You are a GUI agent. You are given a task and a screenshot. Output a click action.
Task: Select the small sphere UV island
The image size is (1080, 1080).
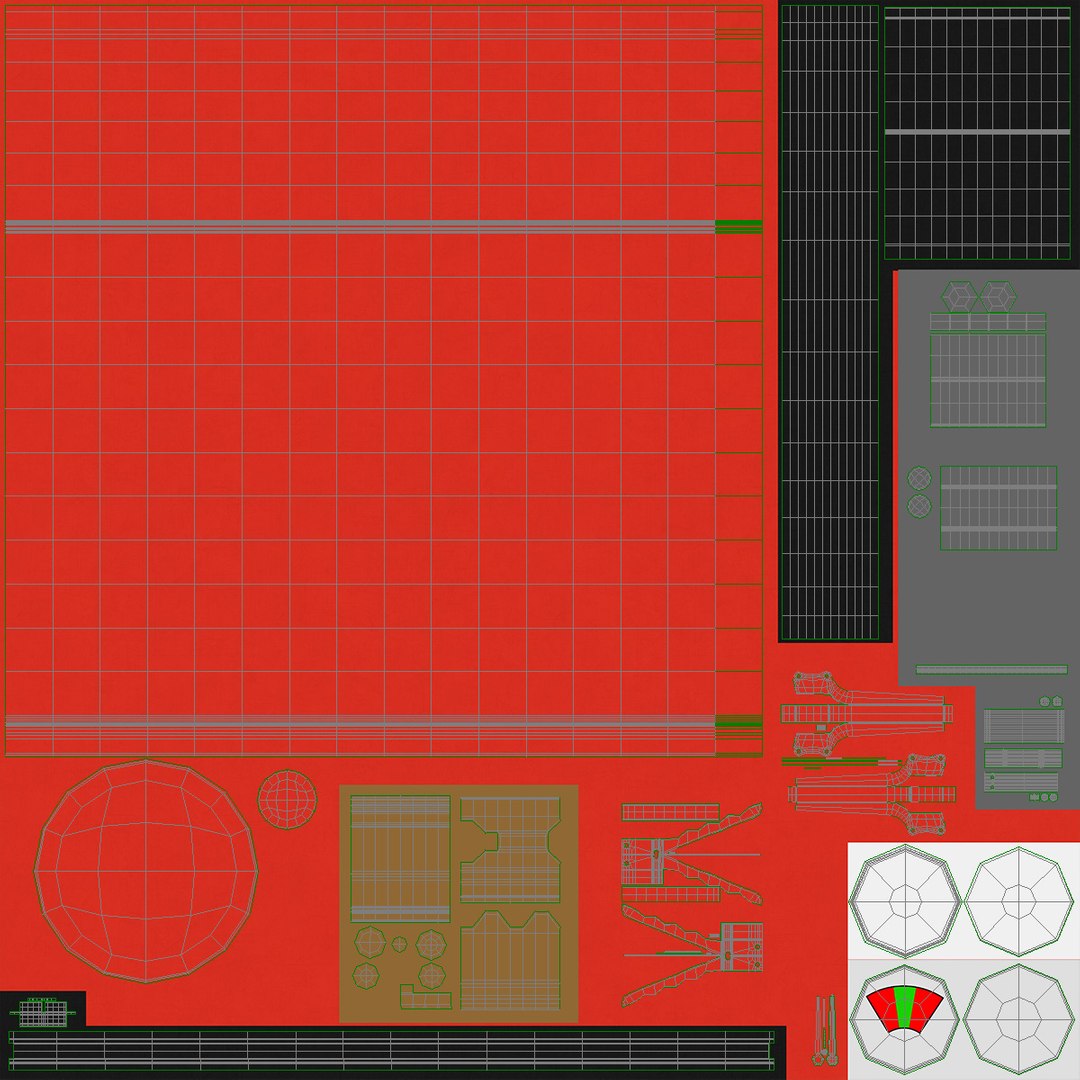(287, 799)
